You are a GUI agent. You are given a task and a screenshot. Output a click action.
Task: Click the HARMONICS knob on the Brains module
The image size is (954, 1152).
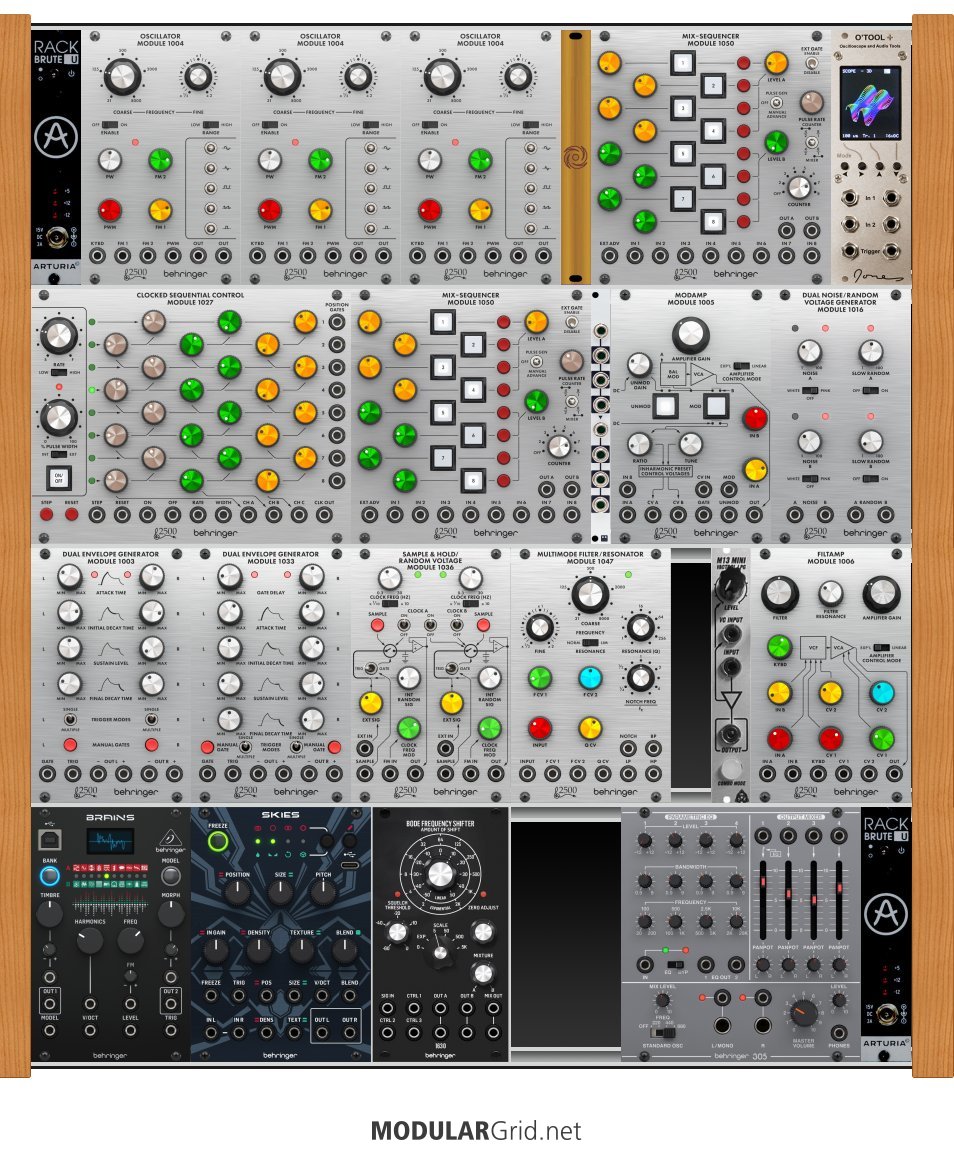point(90,941)
